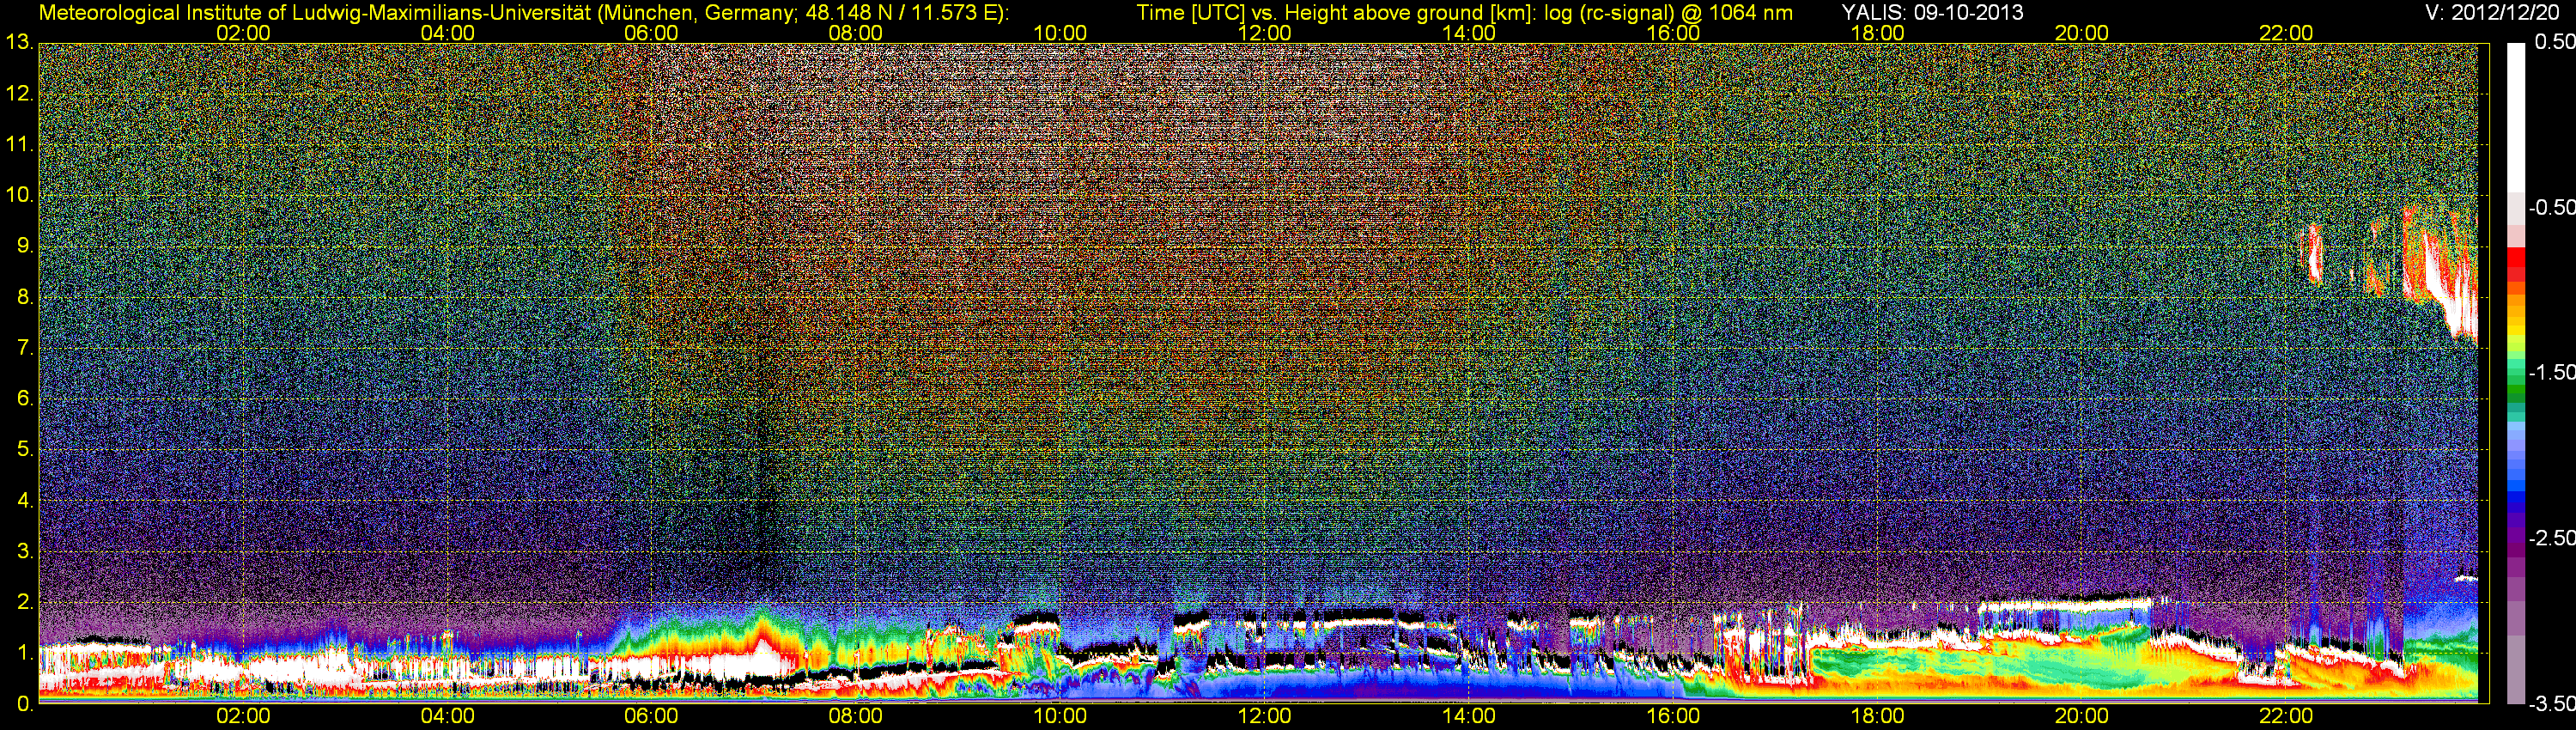Image resolution: width=2576 pixels, height=730 pixels.
Task: Click the 8 km height axis label
Action: [x=24, y=297]
